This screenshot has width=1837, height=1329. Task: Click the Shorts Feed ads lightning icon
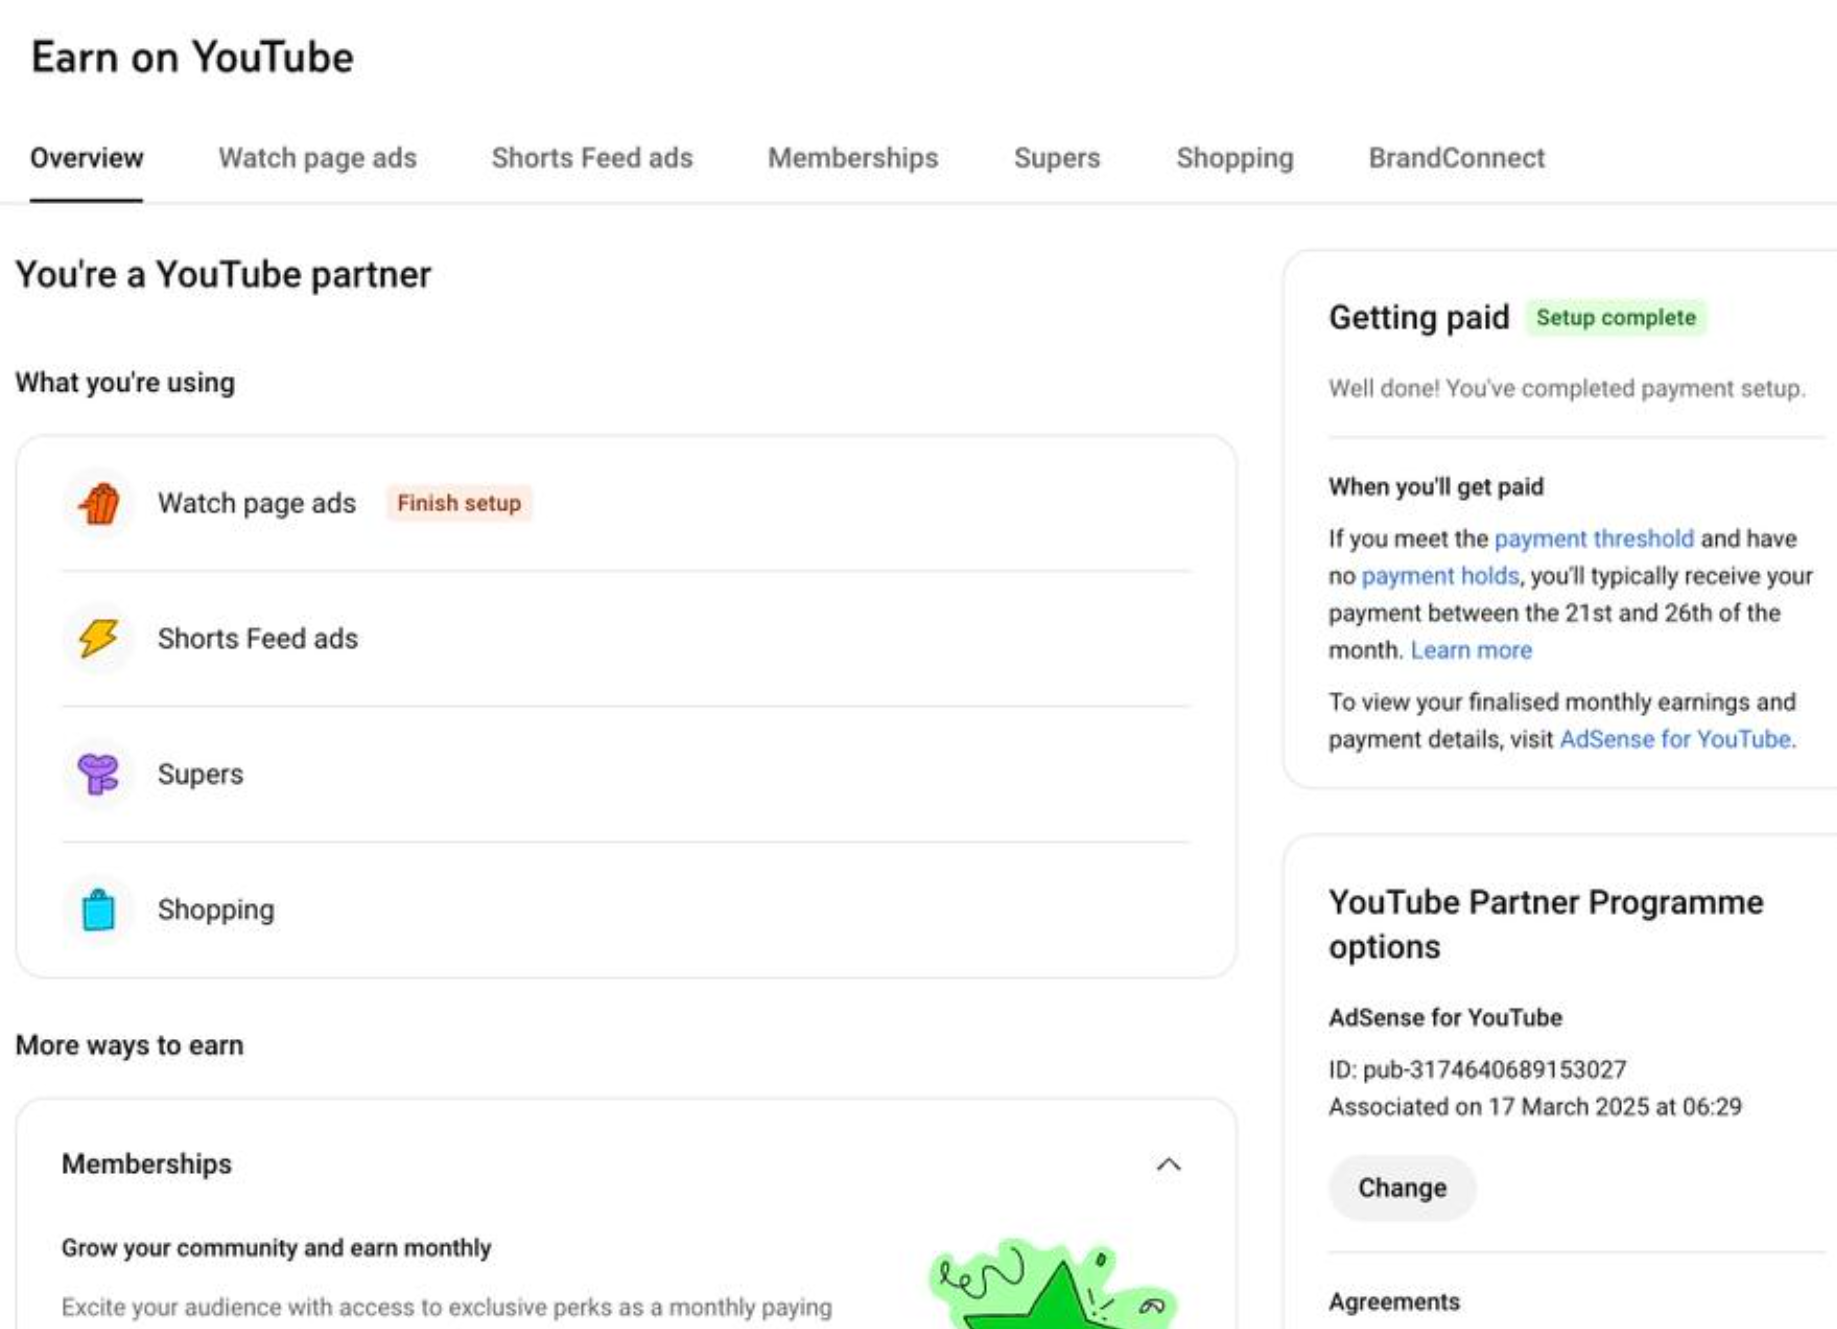(x=99, y=638)
